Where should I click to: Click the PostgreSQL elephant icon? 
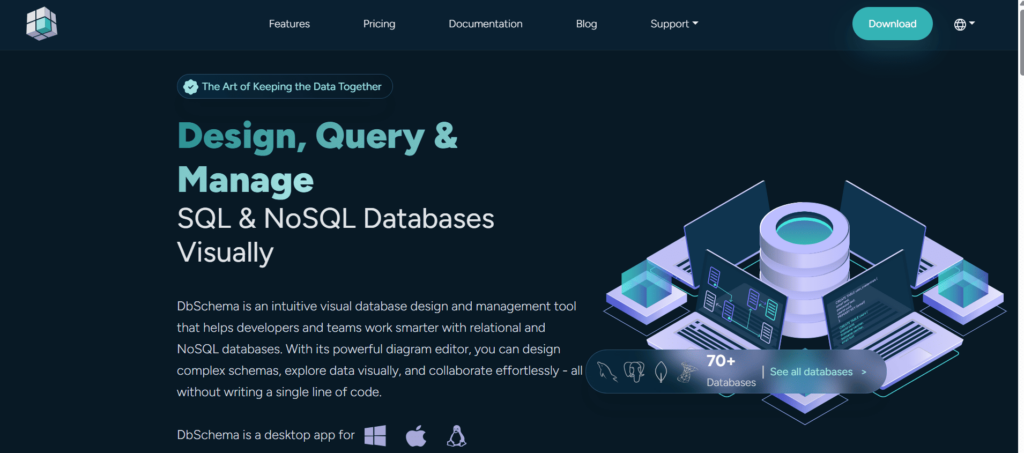click(x=633, y=372)
